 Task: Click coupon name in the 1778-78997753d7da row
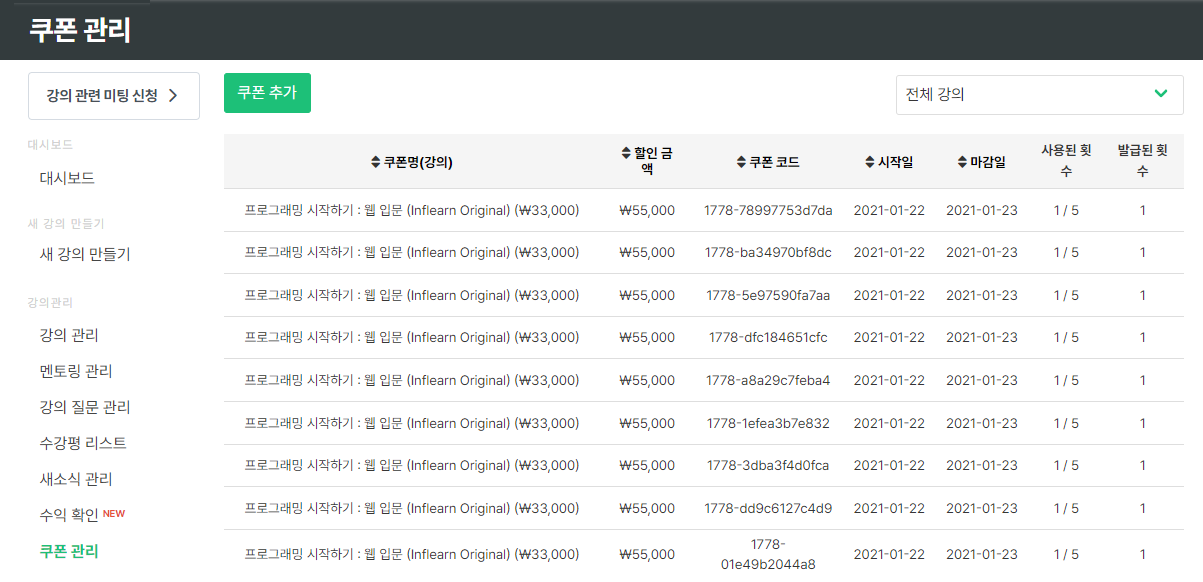coord(412,210)
